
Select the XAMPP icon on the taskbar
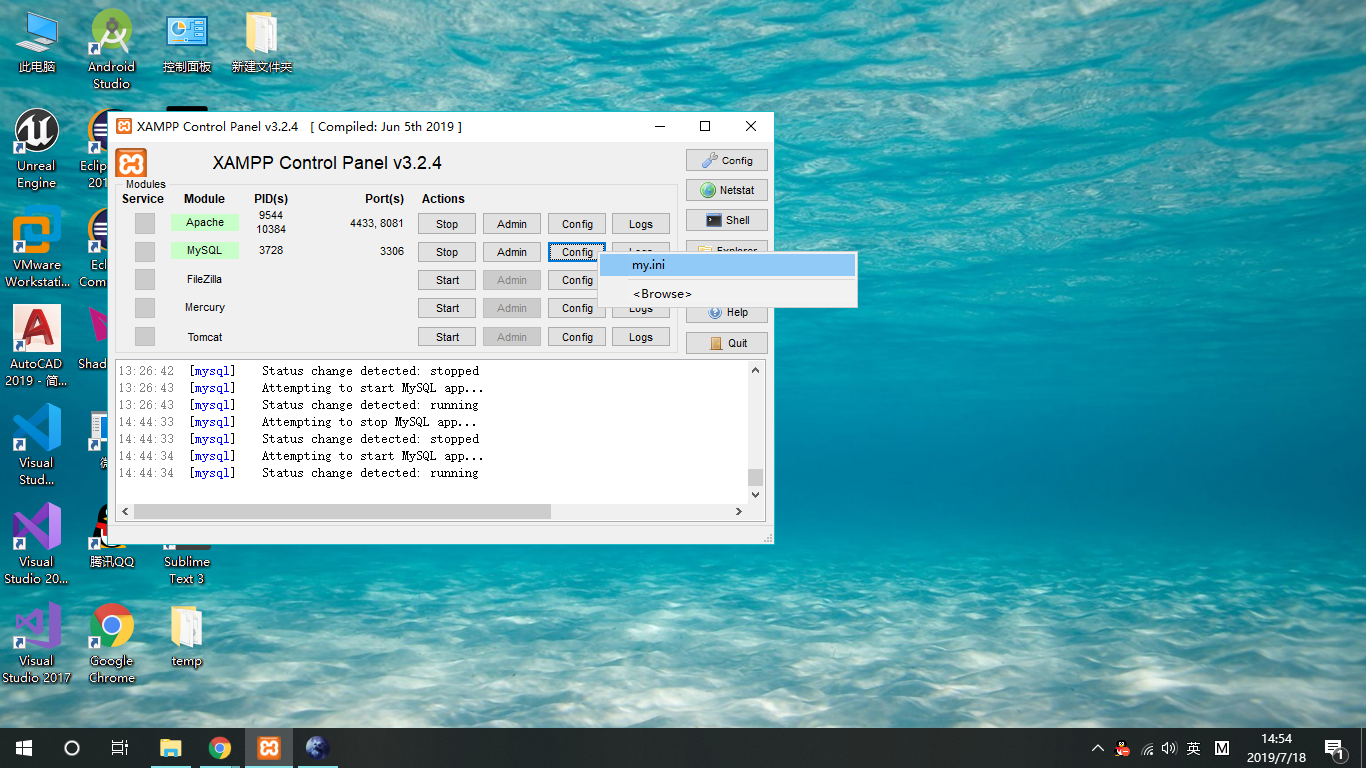click(x=268, y=747)
